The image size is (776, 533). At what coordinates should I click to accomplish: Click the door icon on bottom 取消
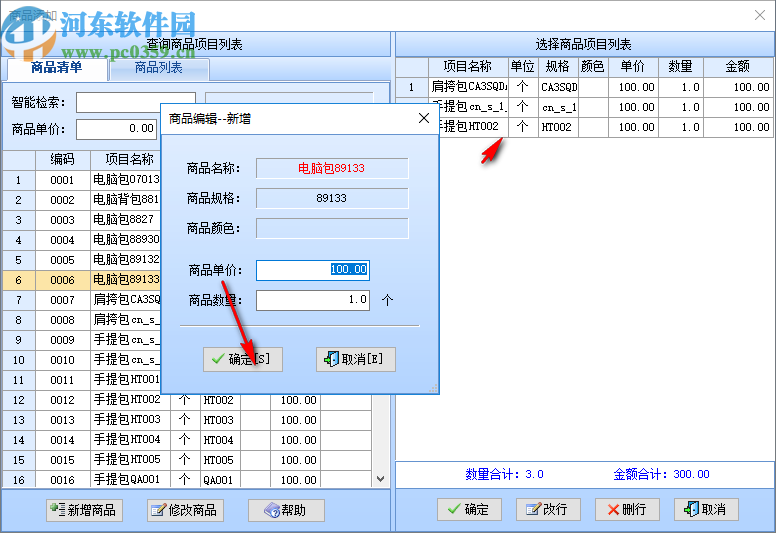tap(691, 509)
